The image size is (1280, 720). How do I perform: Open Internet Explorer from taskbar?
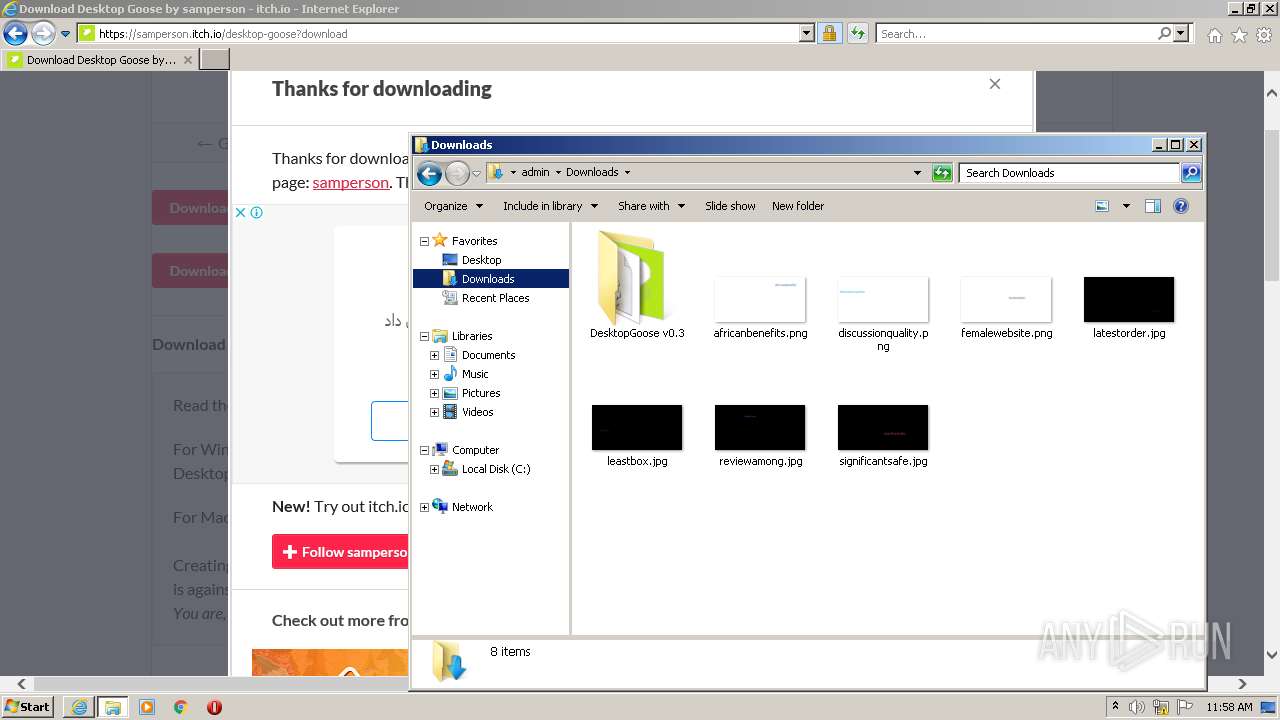click(x=79, y=707)
